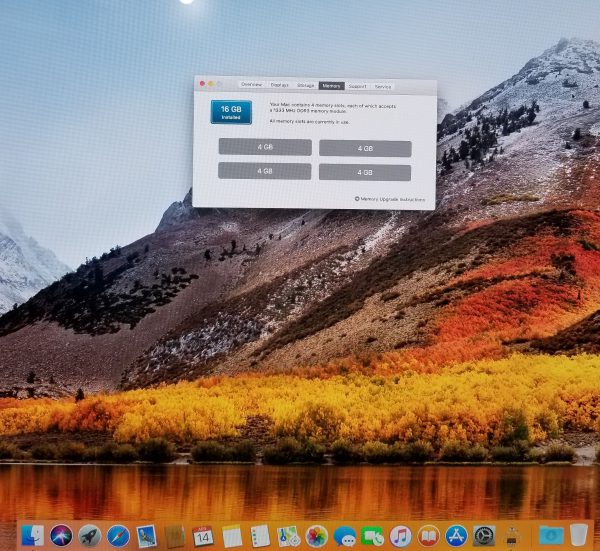Viewport: 600px width, 551px height.
Task: Open Trash in the dock
Action: [x=578, y=535]
